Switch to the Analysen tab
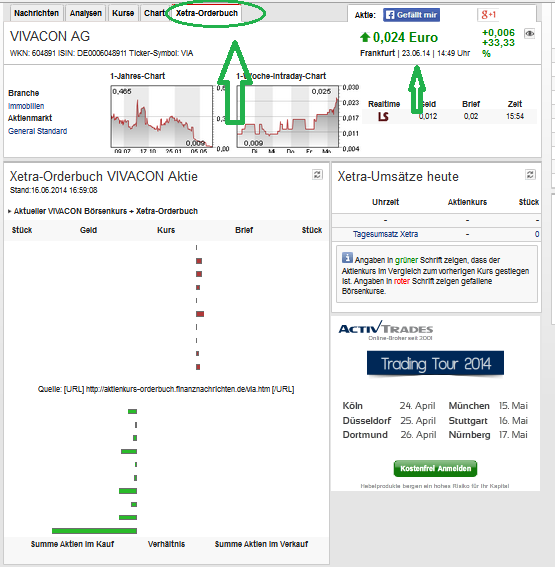This screenshot has width=555, height=567. pyautogui.click(x=86, y=13)
